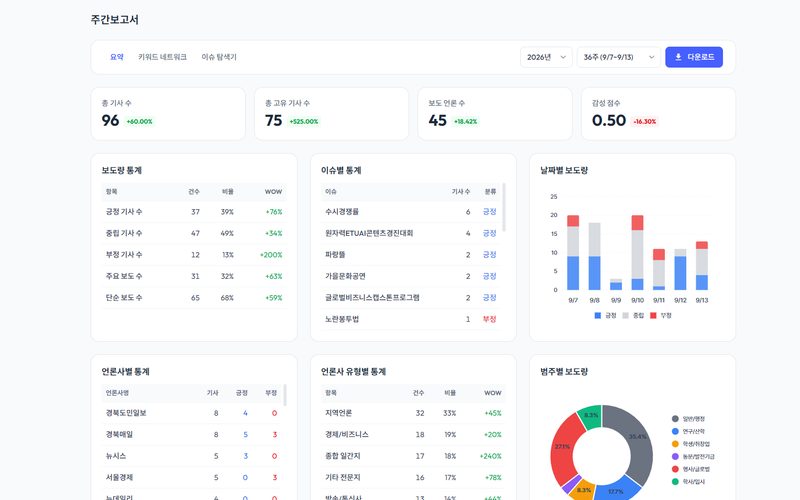Image resolution: width=800 pixels, height=500 pixels.
Task: Click the scrollbar in 언론사별 통계 table
Action: tap(285, 395)
